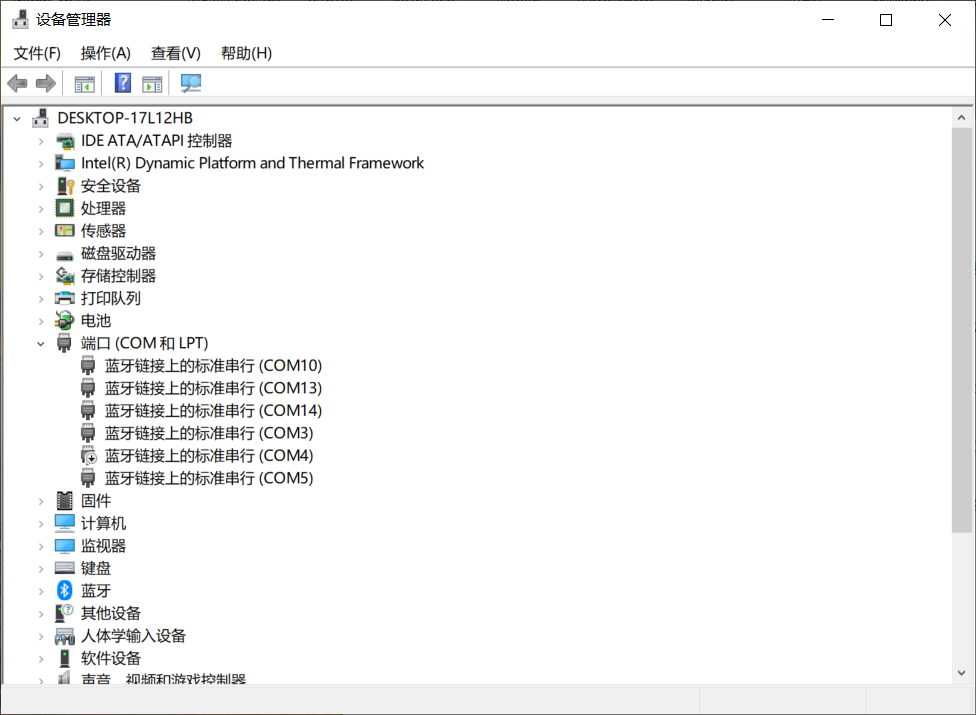Click the scrollbar down arrow
976x715 pixels.
click(961, 673)
